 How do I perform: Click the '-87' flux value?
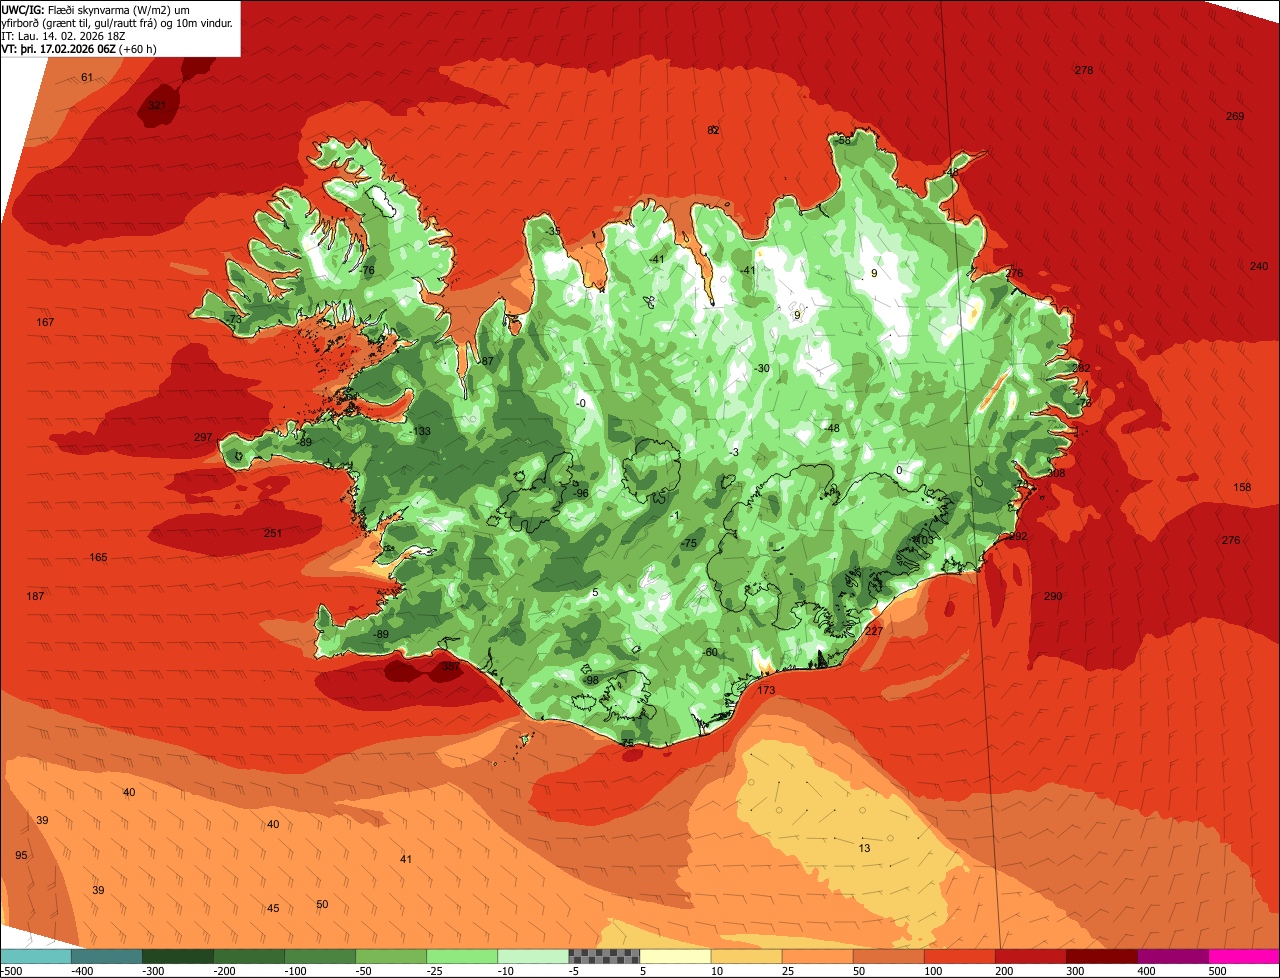(486, 361)
